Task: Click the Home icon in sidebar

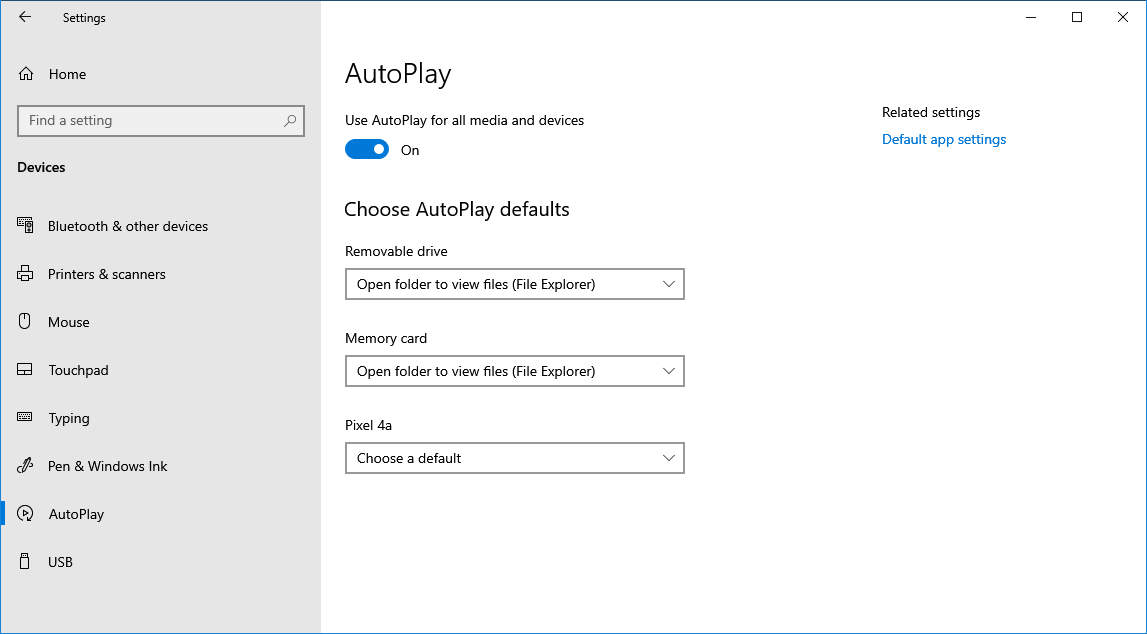Action: pos(26,74)
